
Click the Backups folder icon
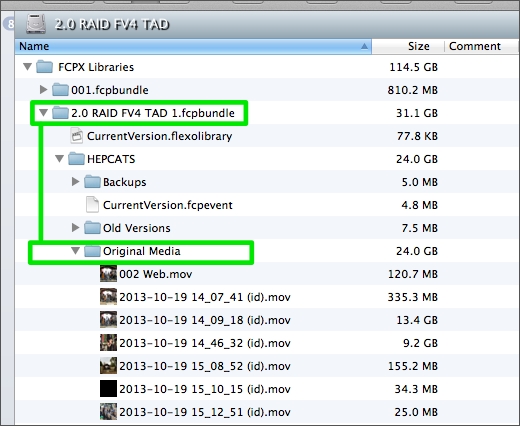coord(92,182)
